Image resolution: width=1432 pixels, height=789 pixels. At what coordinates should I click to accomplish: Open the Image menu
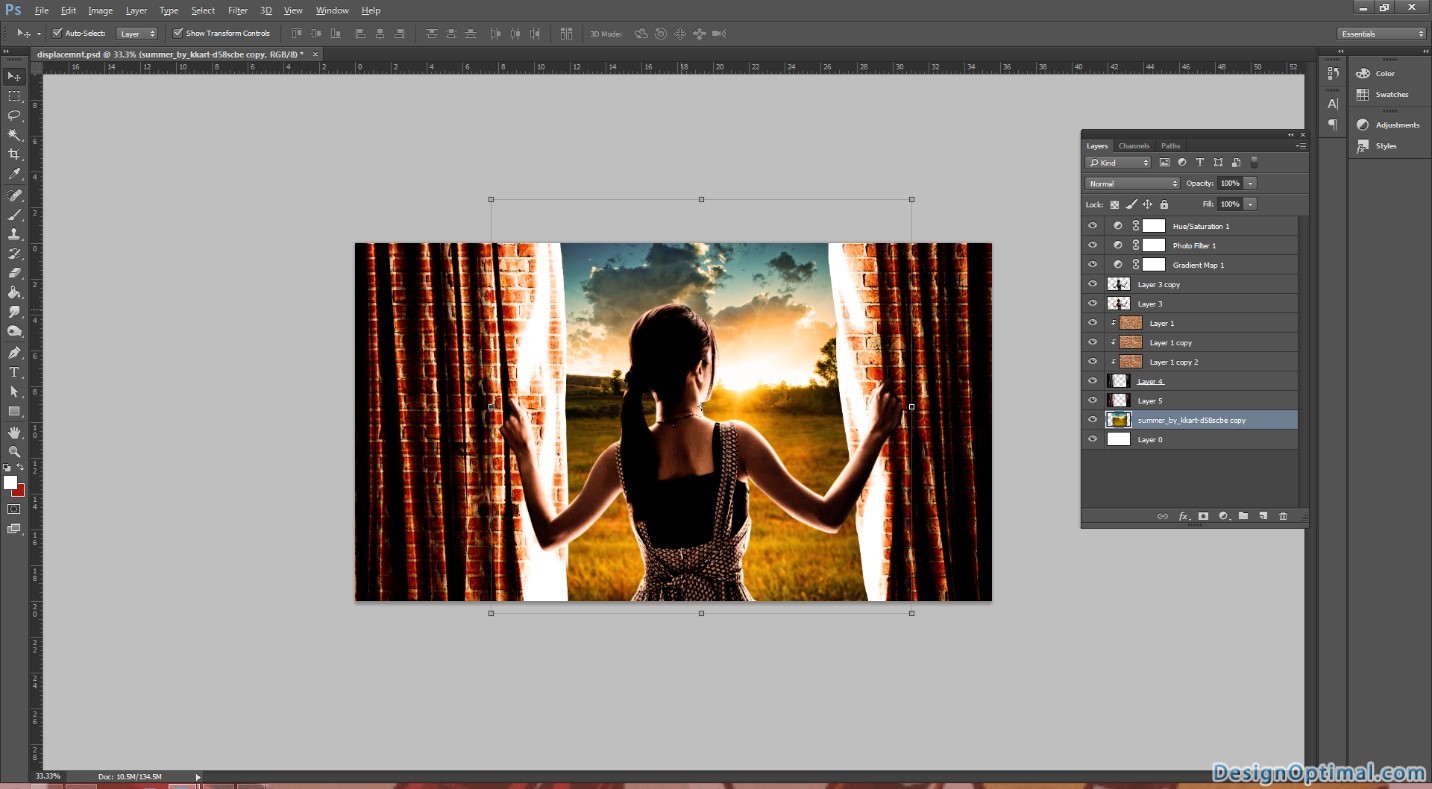(x=100, y=10)
